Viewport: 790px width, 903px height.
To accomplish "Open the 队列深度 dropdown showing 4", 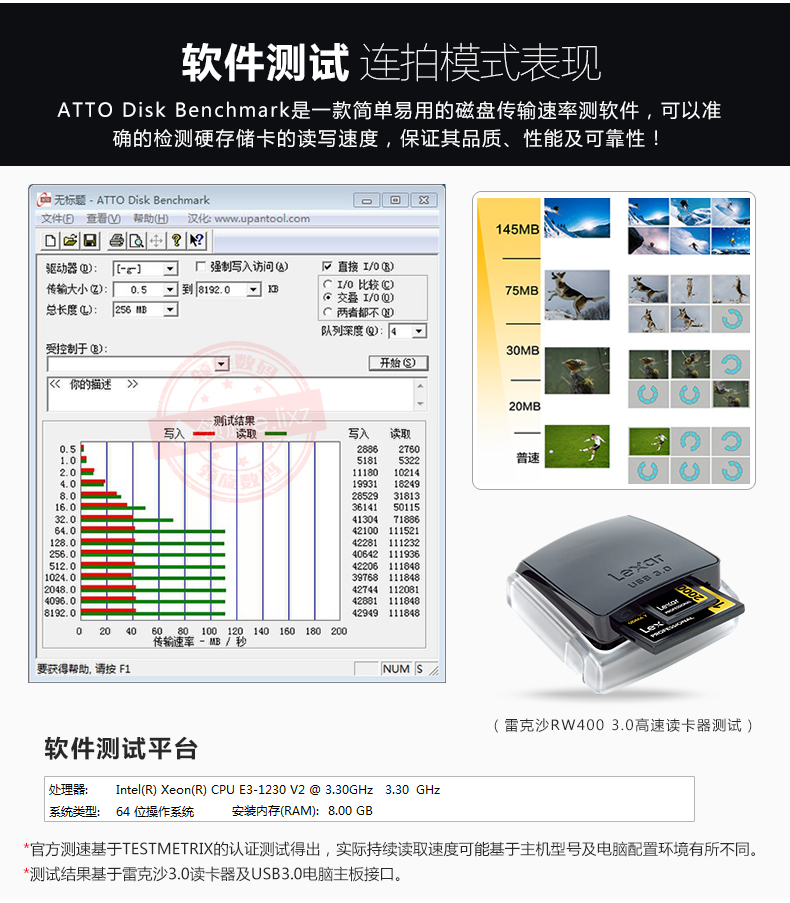I will 419,331.
